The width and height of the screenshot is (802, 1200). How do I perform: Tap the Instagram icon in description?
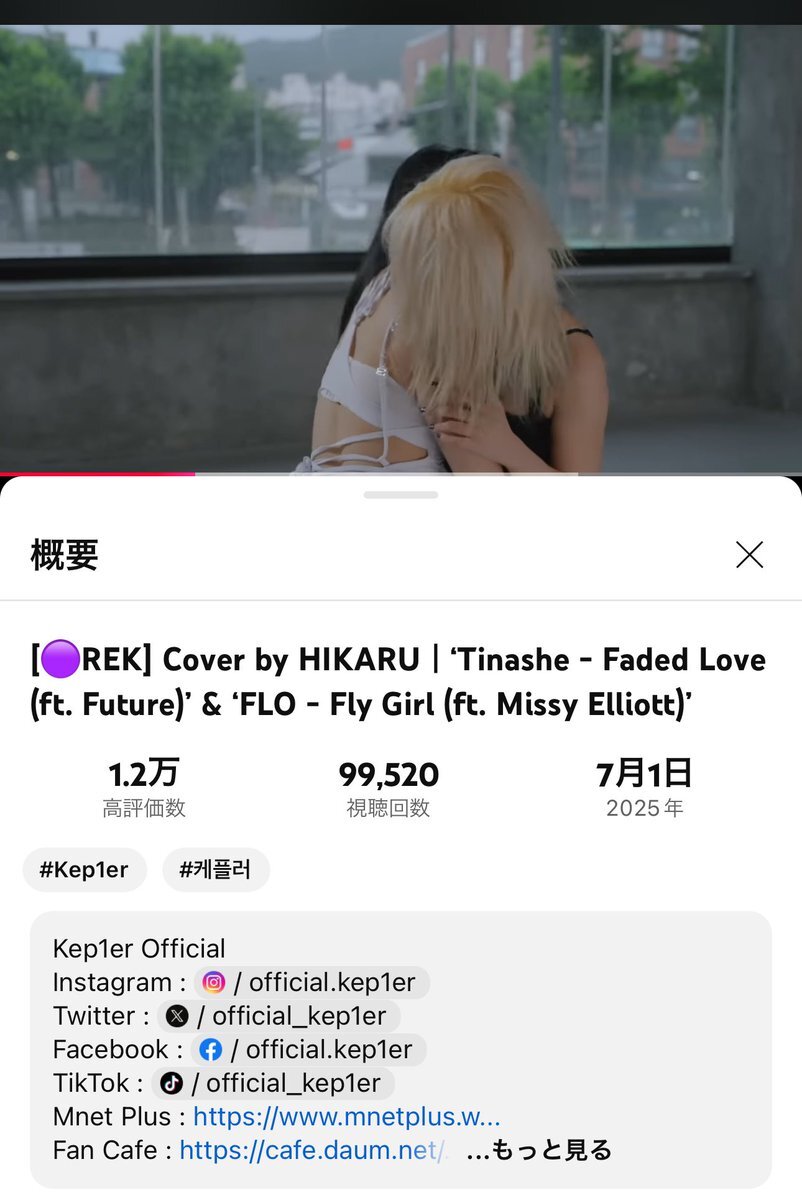pos(213,982)
